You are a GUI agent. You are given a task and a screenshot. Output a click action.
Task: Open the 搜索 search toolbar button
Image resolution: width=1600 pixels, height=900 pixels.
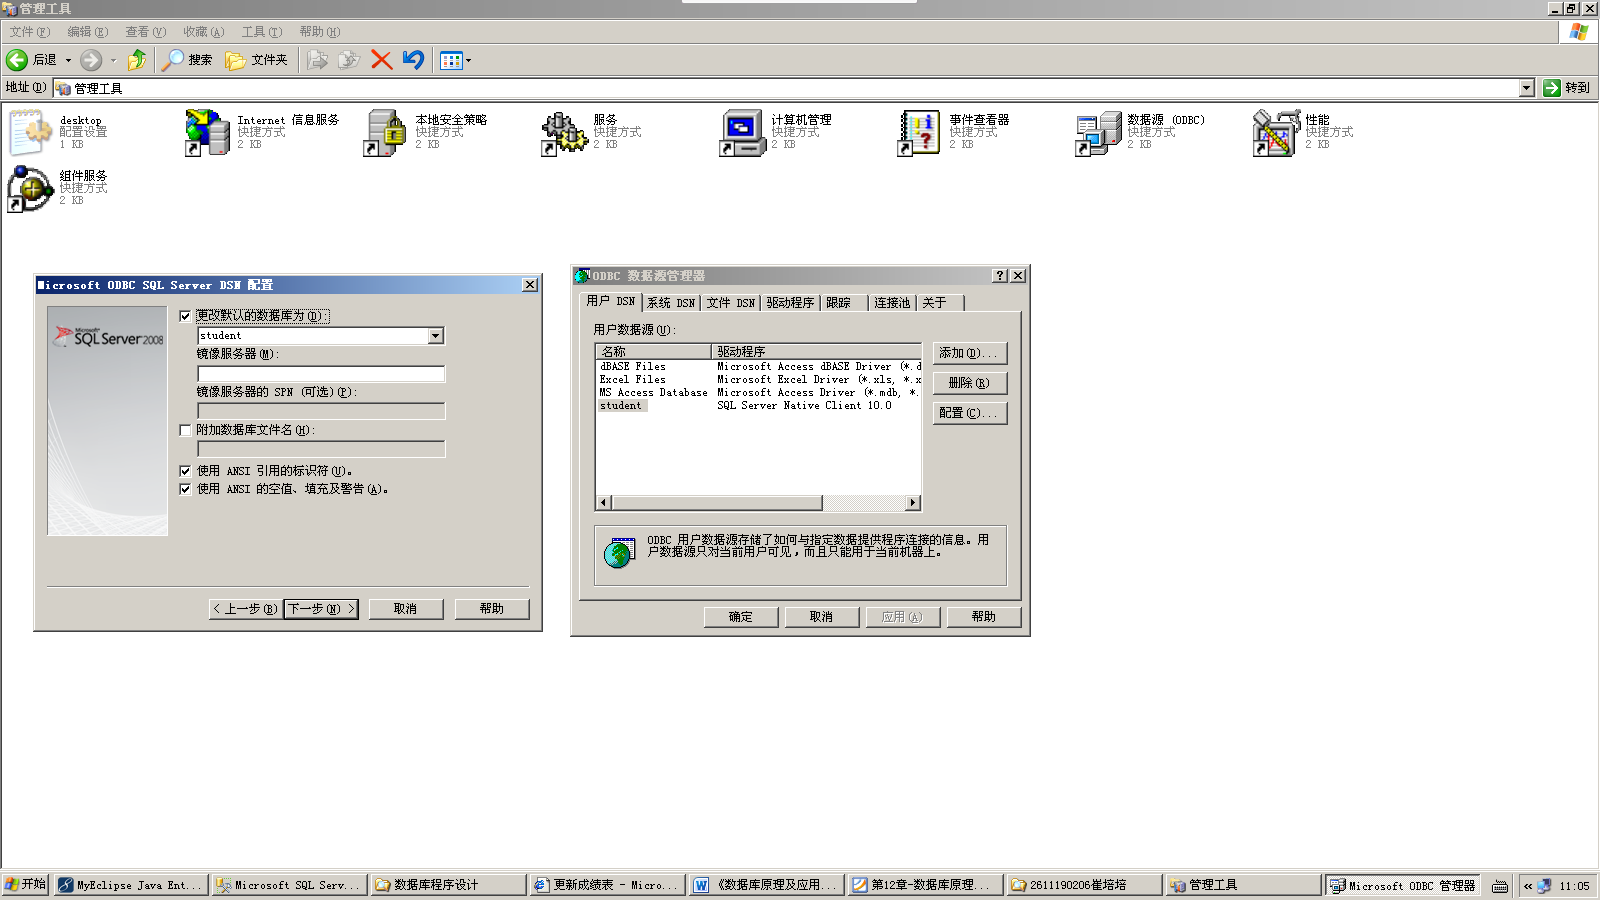[188, 60]
